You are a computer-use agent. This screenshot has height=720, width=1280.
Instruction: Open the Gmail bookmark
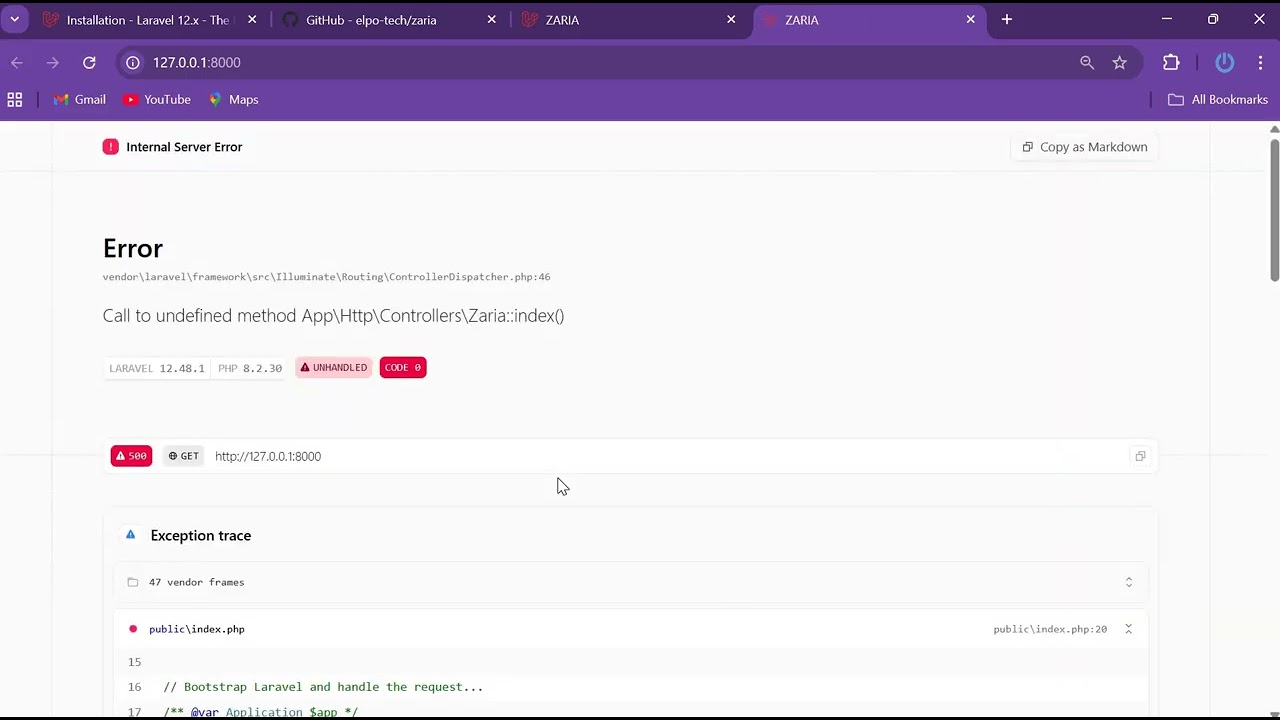[x=80, y=99]
